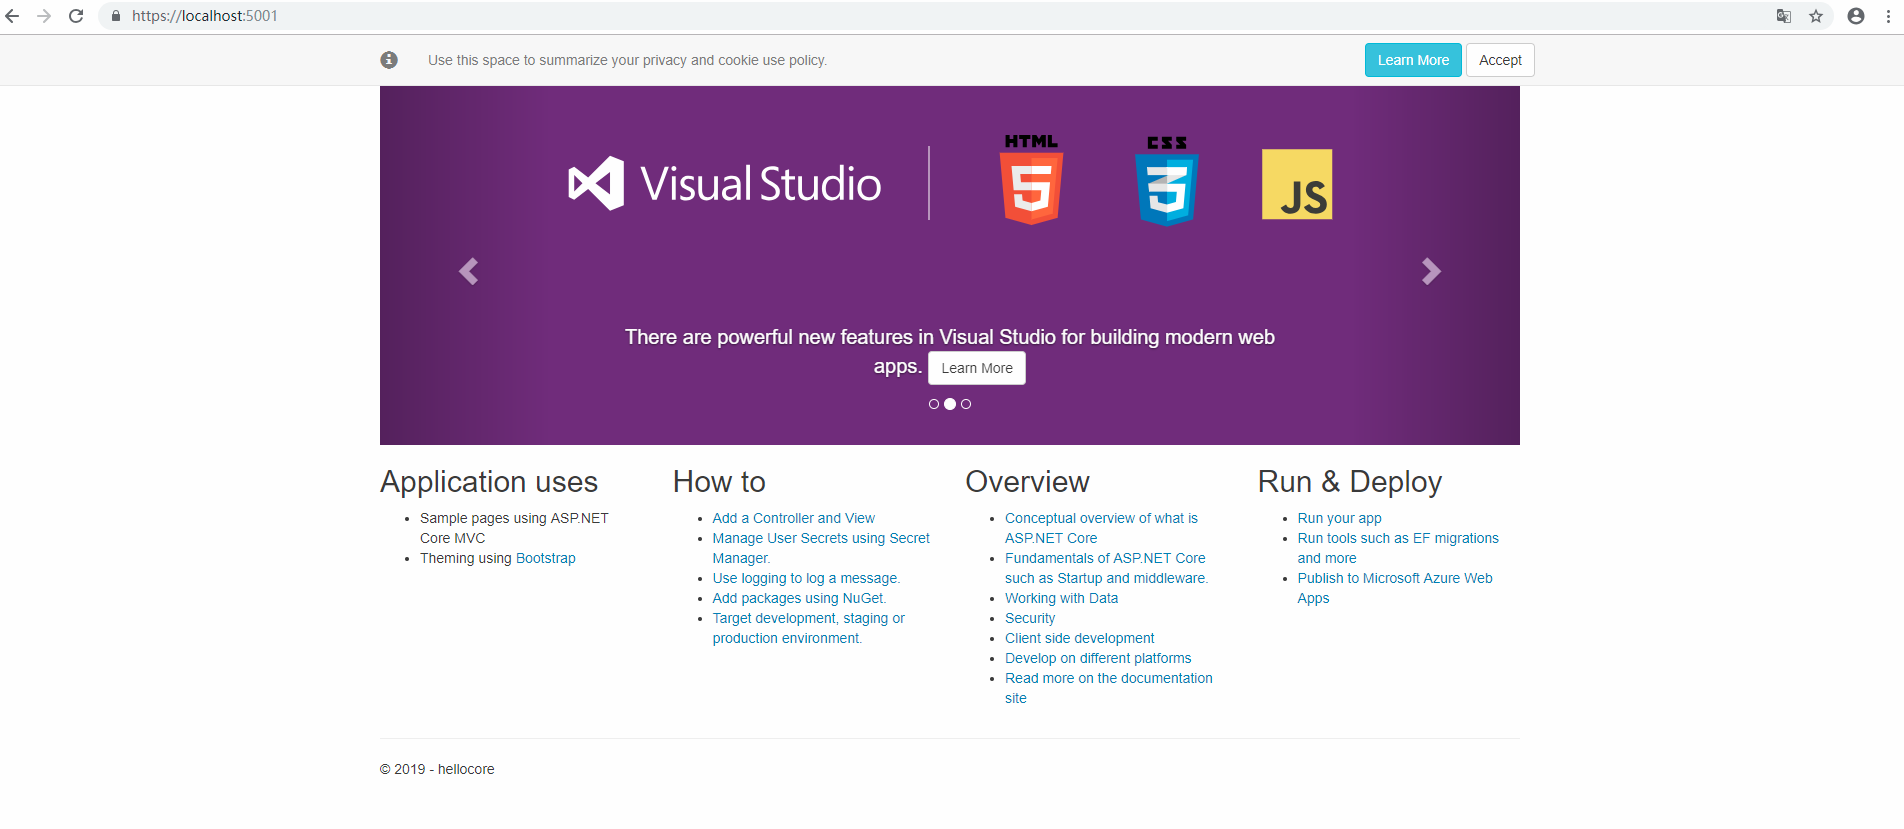
Task: Open Publish to Microsoft Azure Web Apps
Action: pyautogui.click(x=1395, y=588)
